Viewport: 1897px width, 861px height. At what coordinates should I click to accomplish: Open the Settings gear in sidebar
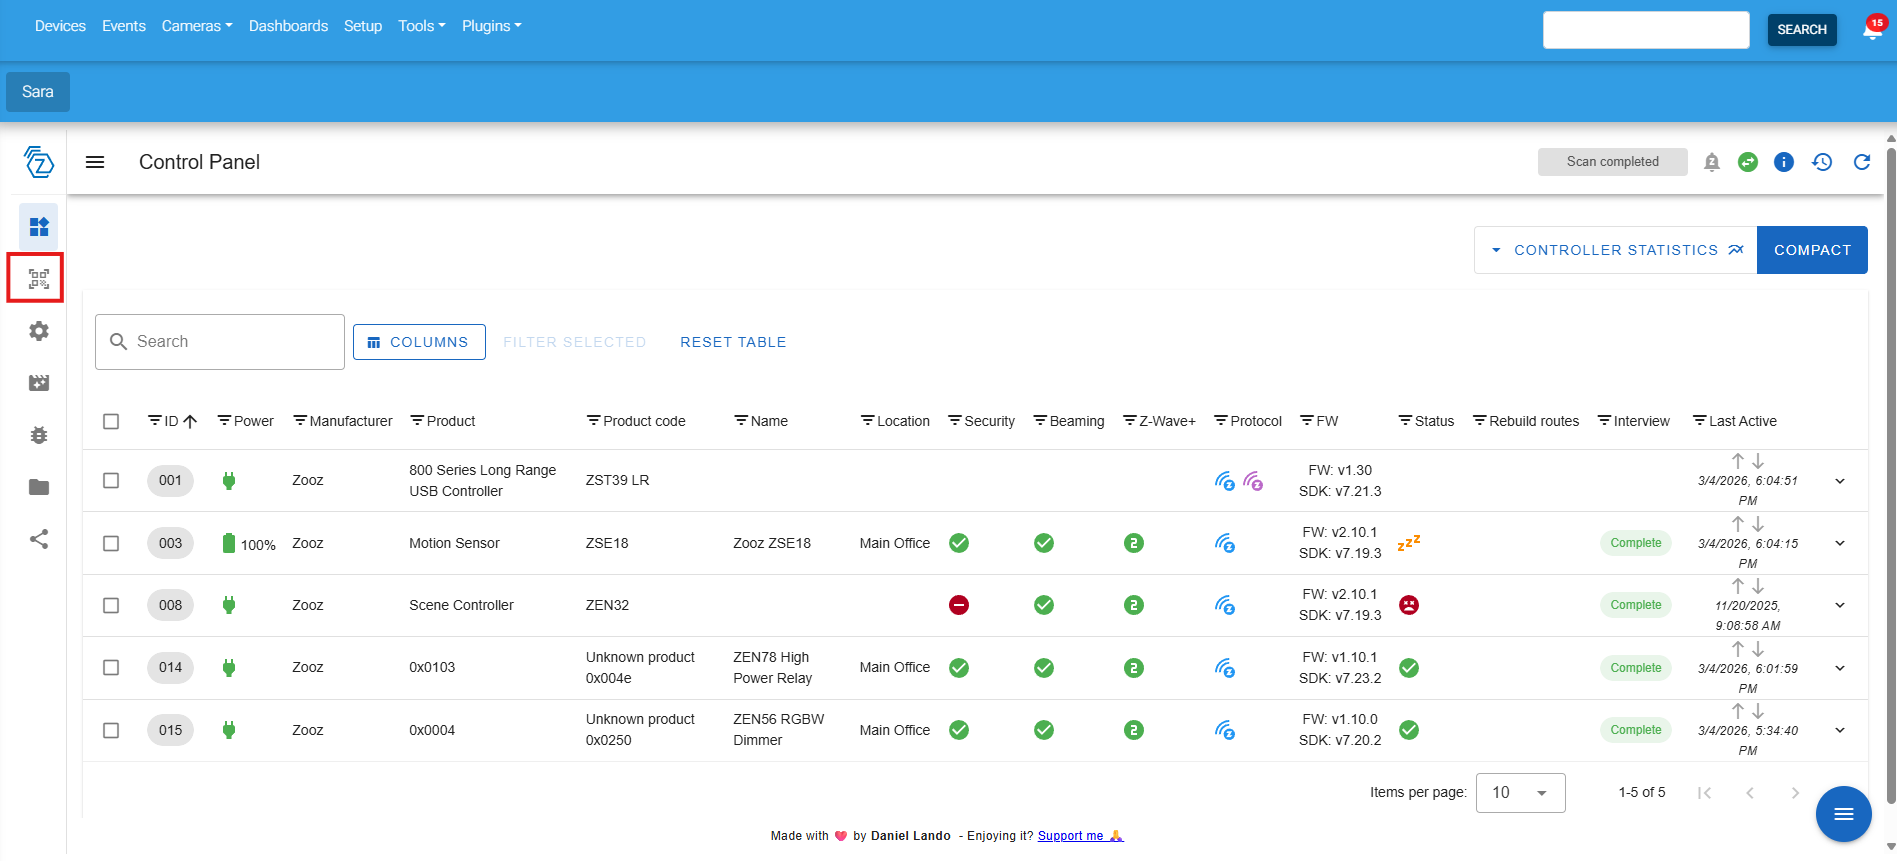coord(38,331)
